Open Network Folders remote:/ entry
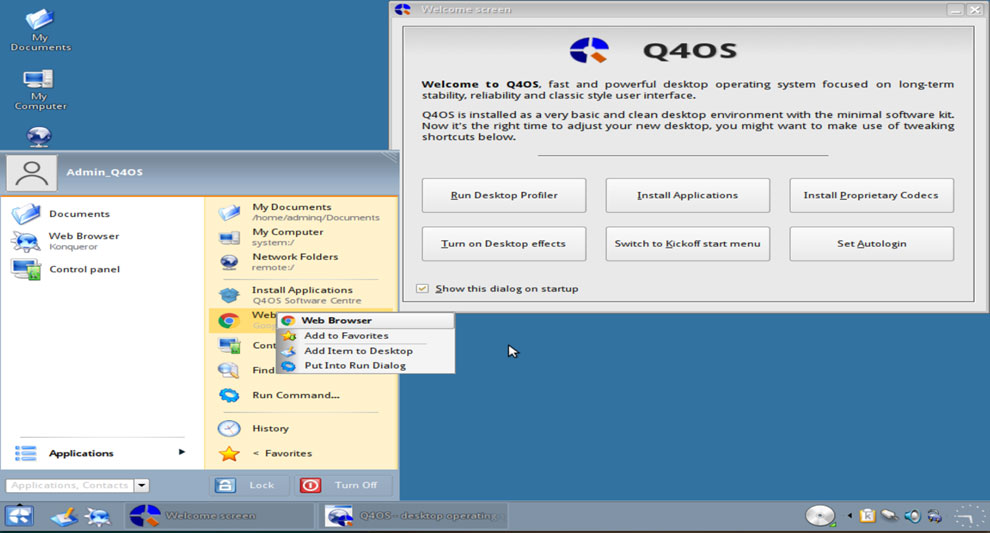Image resolution: width=990 pixels, height=533 pixels. coord(278,262)
